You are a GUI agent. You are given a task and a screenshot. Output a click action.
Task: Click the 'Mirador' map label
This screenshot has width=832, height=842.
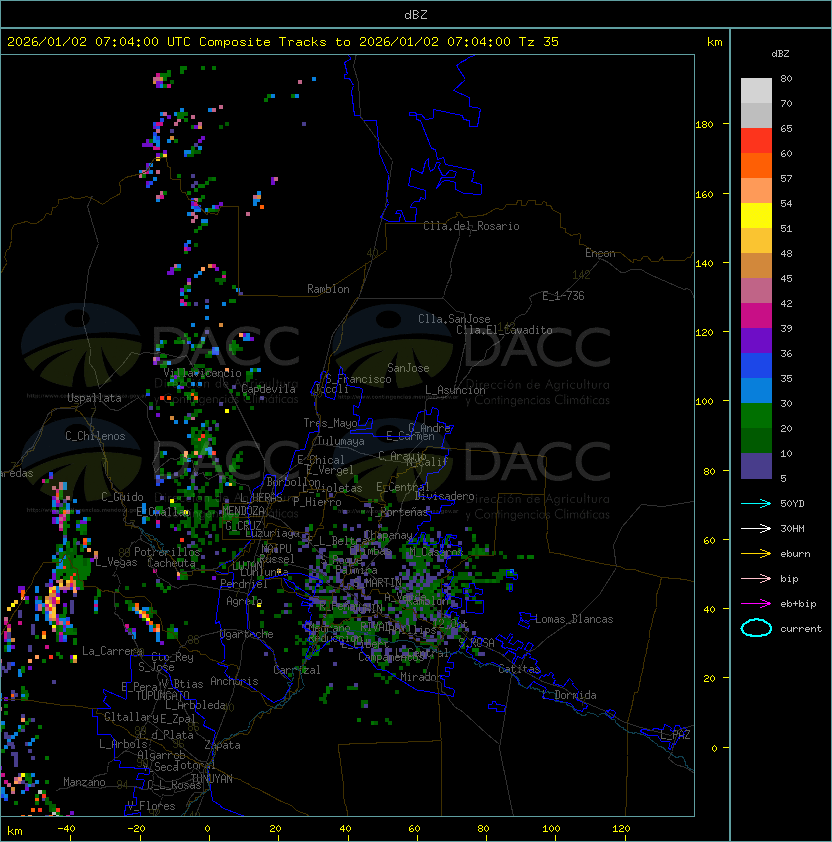pyautogui.click(x=422, y=677)
